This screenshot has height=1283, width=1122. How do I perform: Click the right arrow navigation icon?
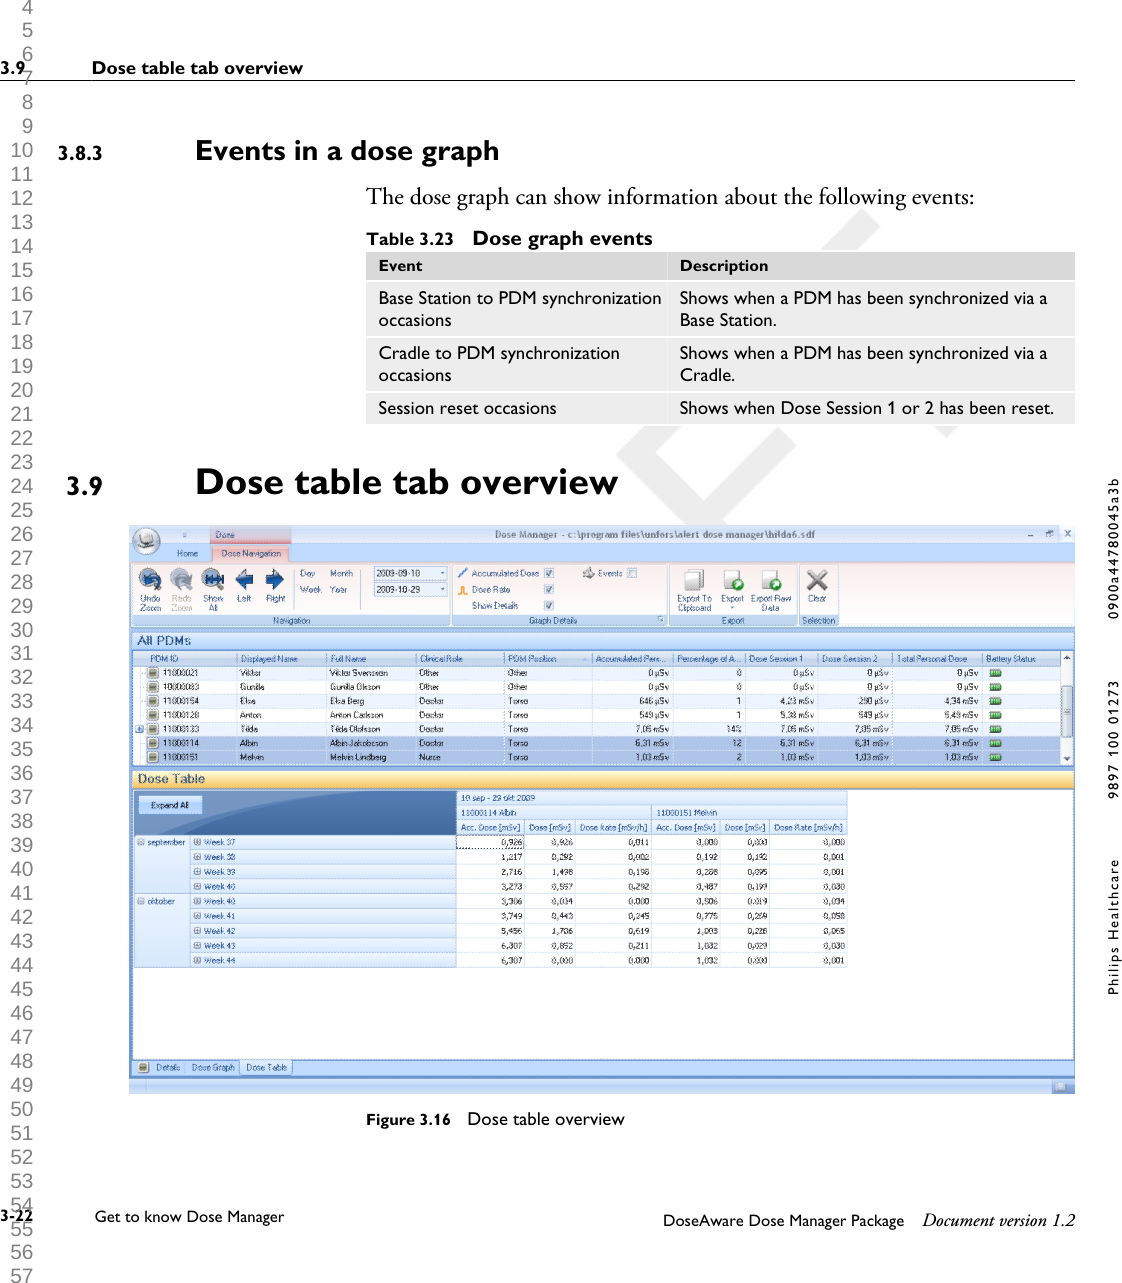[x=274, y=577]
